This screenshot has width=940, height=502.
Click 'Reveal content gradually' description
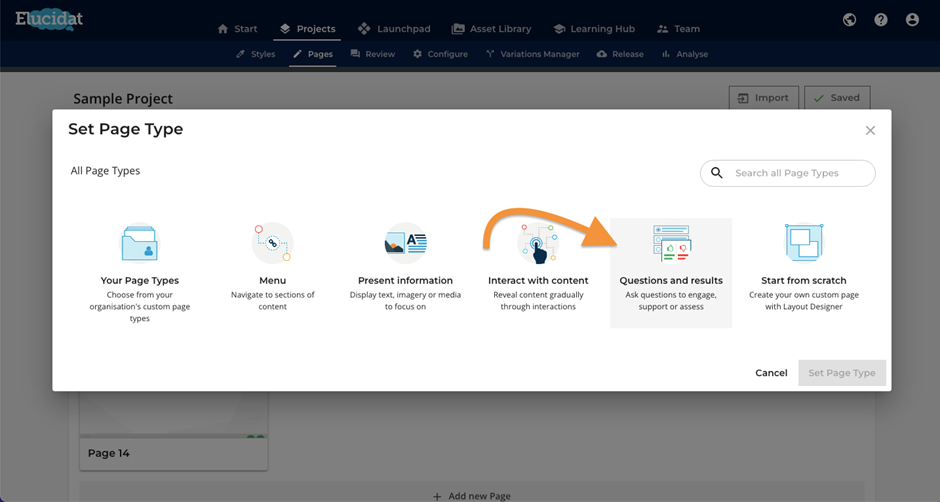coord(538,300)
